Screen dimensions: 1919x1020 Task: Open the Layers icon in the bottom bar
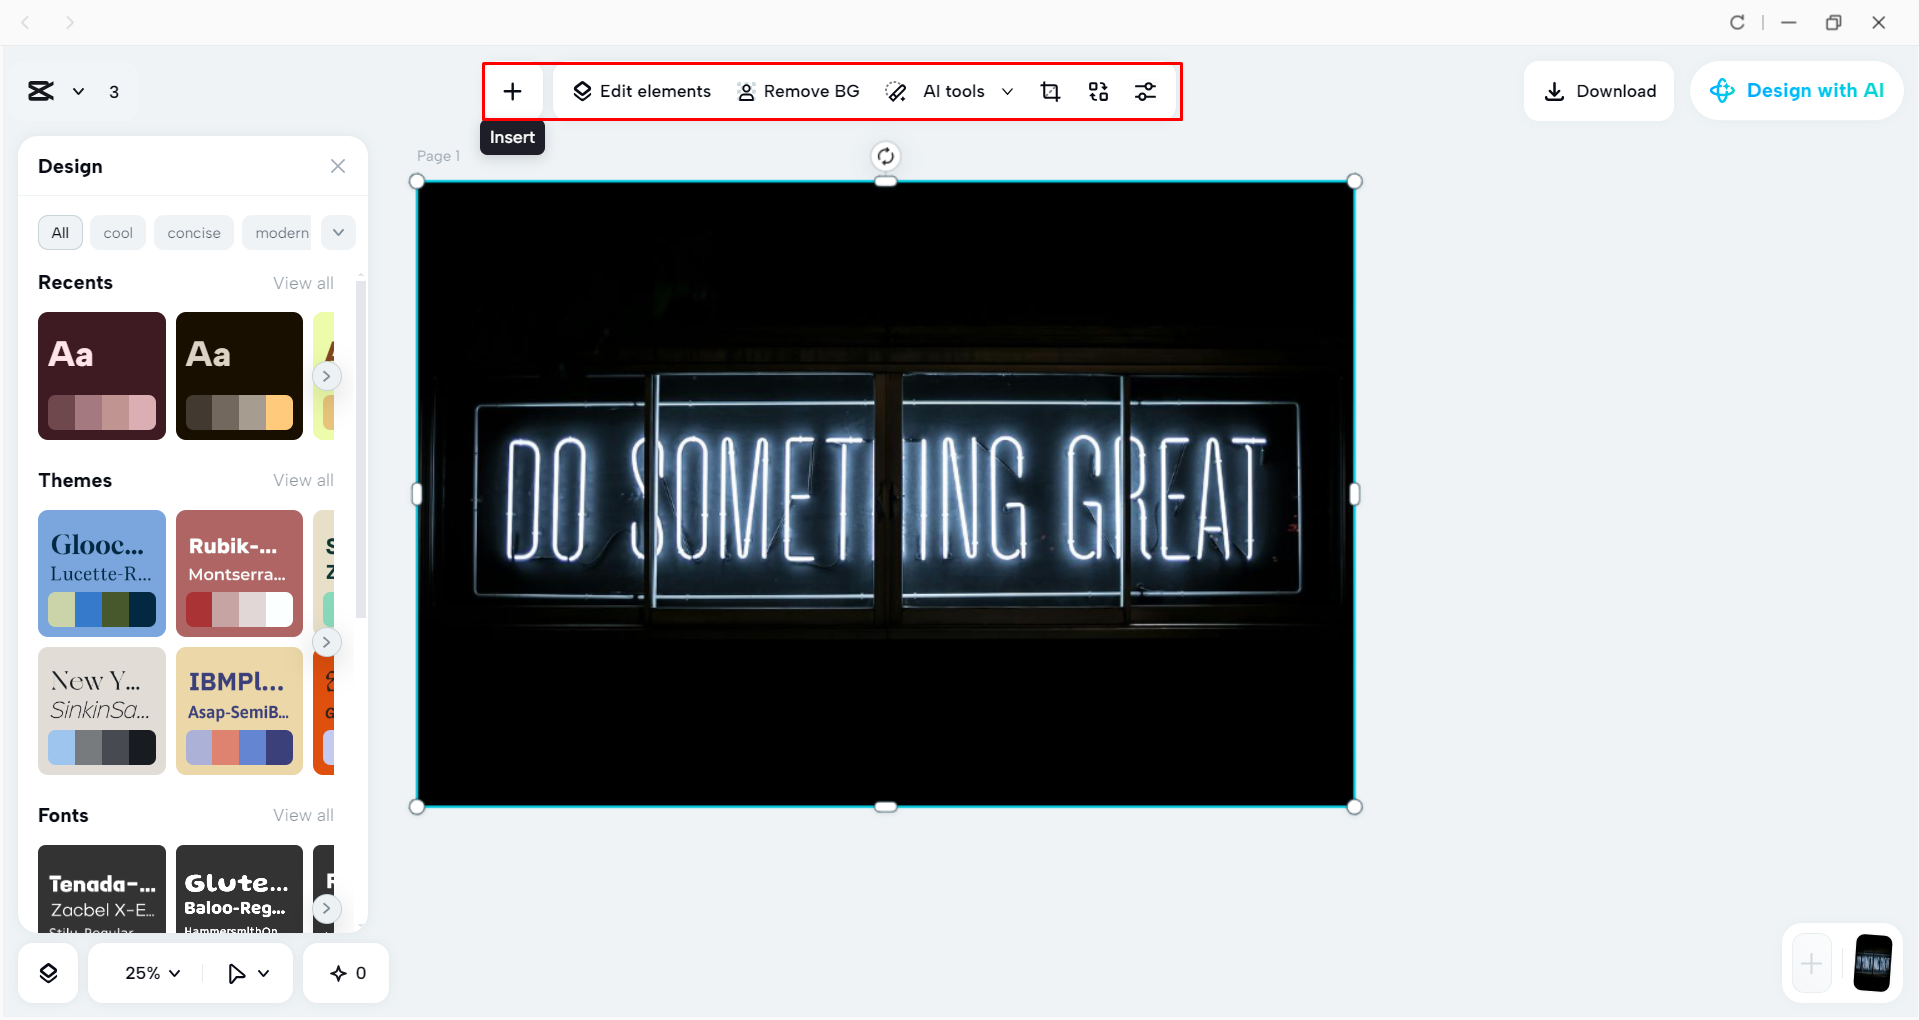[47, 972]
